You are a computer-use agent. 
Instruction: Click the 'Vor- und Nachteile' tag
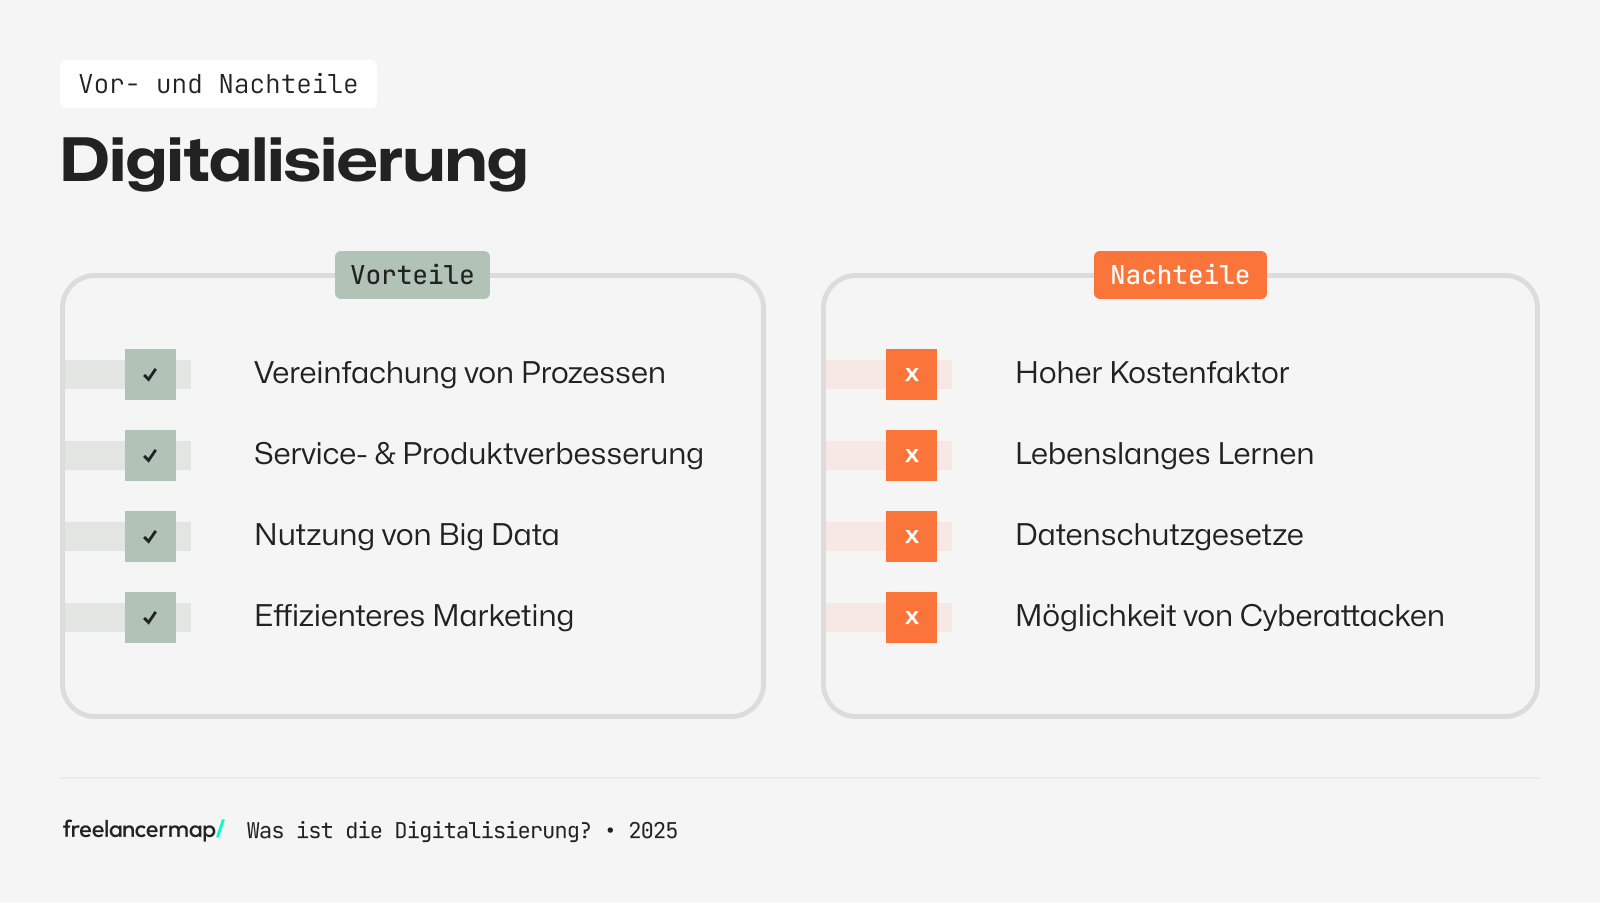(218, 84)
